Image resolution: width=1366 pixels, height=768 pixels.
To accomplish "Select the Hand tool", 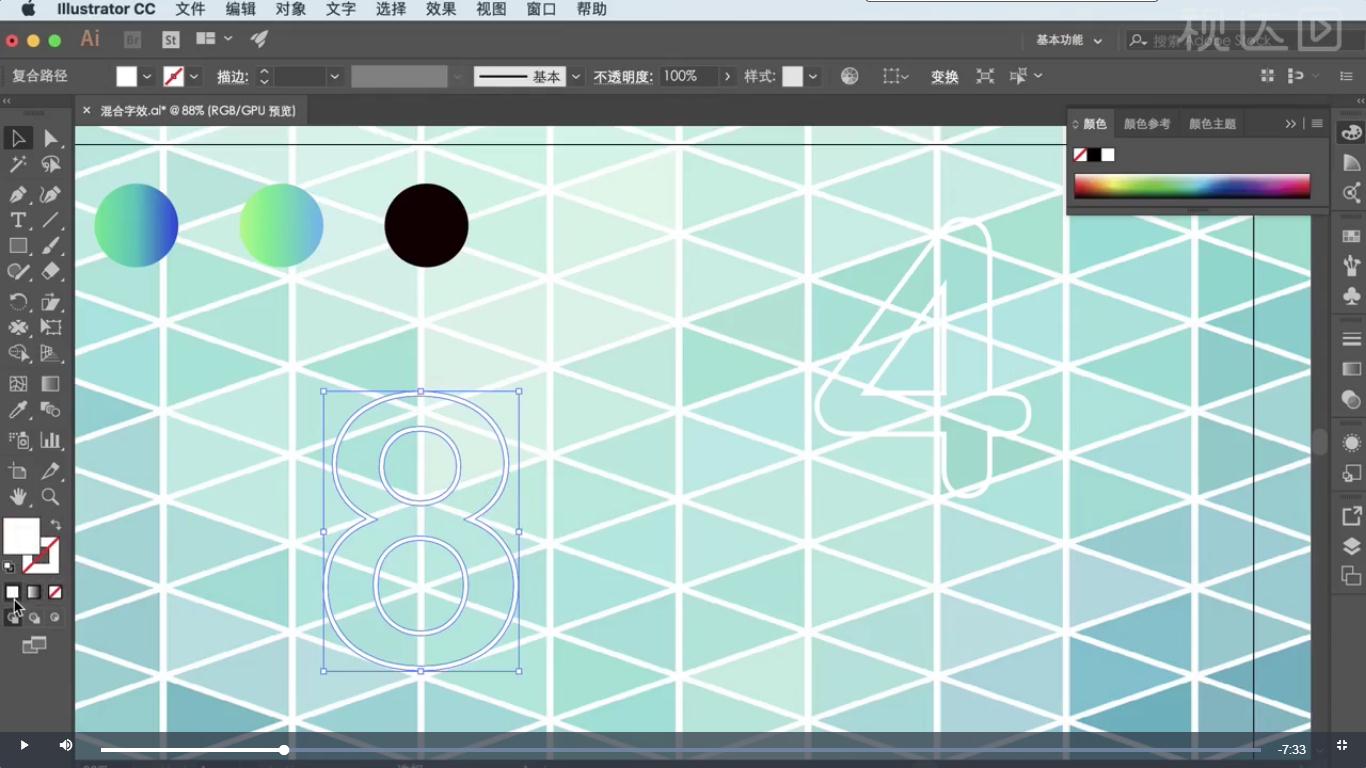I will [x=18, y=497].
